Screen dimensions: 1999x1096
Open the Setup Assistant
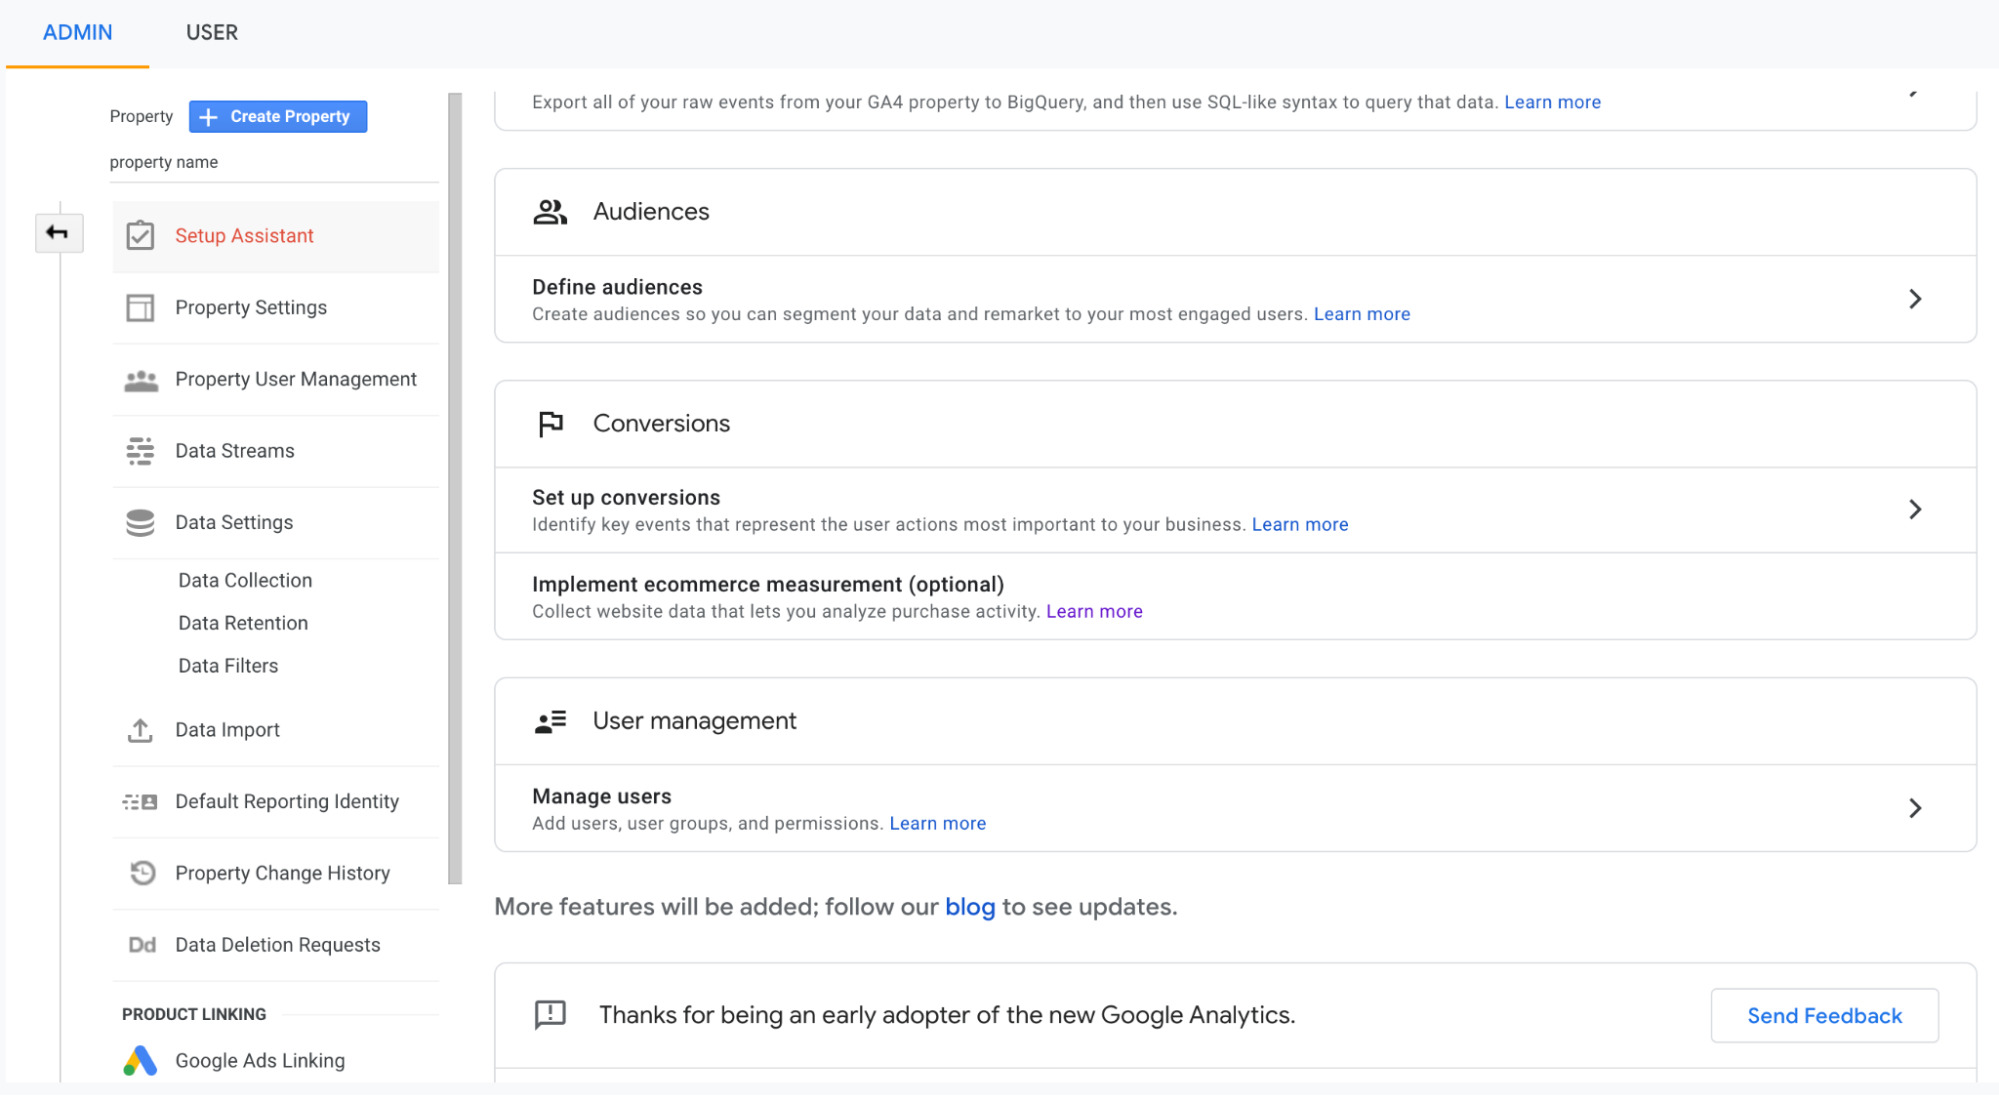tap(244, 235)
